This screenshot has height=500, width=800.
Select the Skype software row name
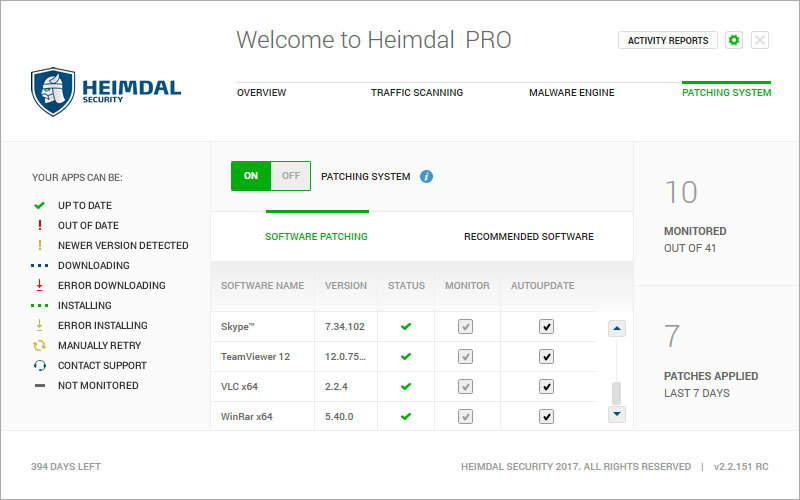237,327
